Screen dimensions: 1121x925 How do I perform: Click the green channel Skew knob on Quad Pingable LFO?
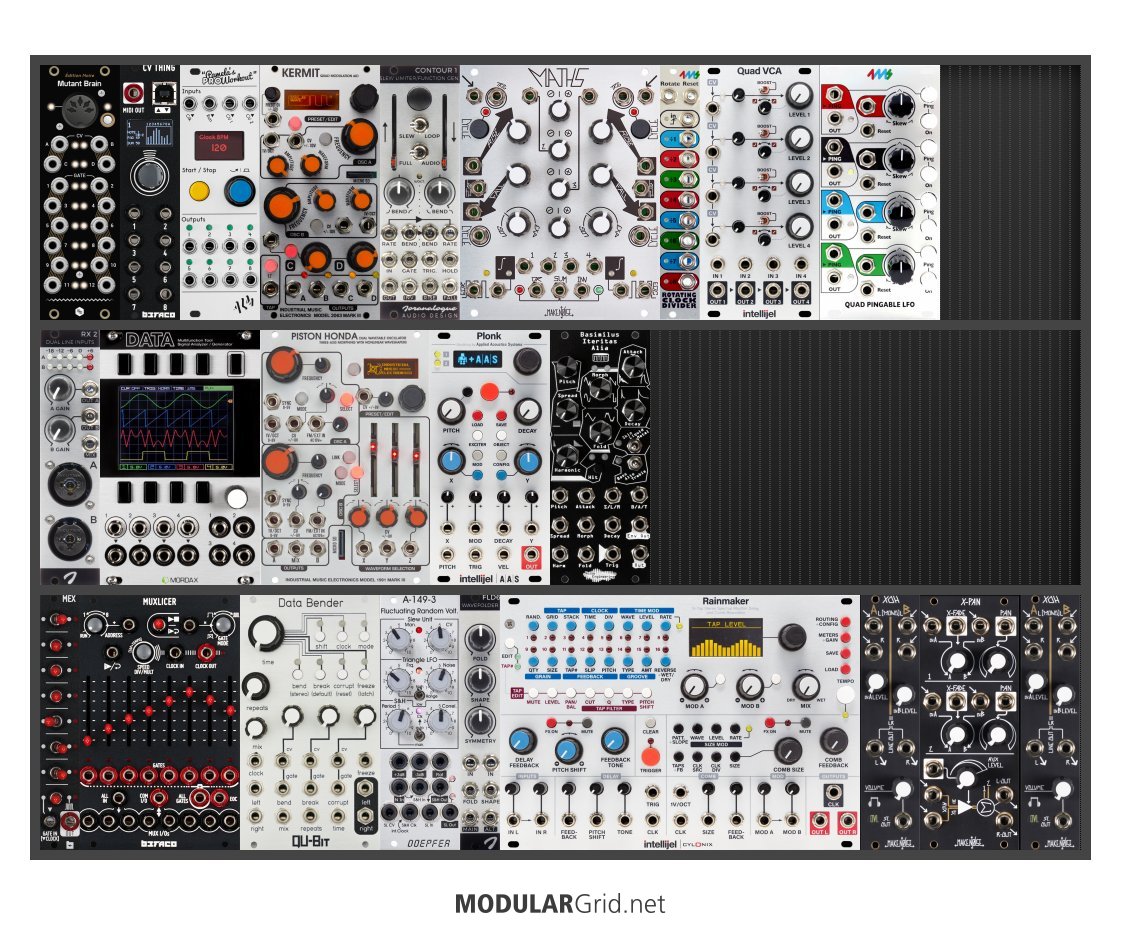pyautogui.click(x=898, y=265)
